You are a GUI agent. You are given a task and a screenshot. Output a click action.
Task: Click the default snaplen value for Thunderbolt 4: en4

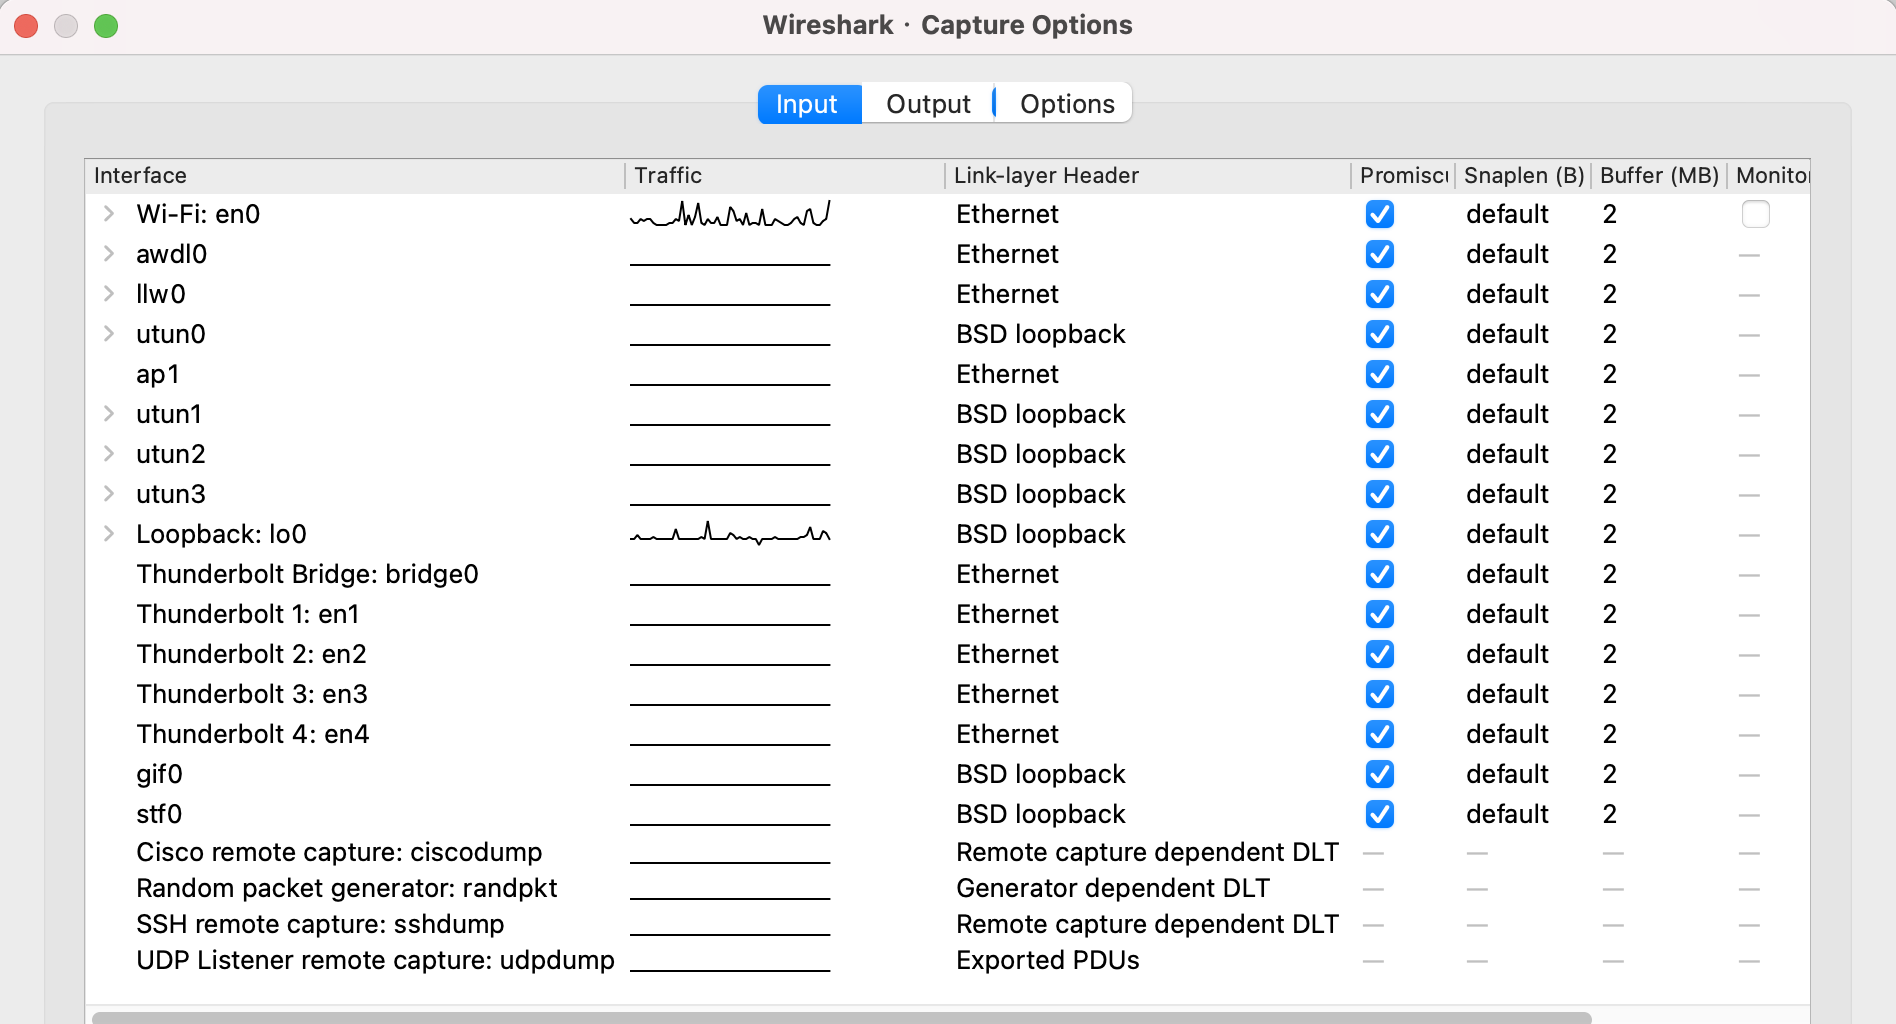pyautogui.click(x=1507, y=734)
